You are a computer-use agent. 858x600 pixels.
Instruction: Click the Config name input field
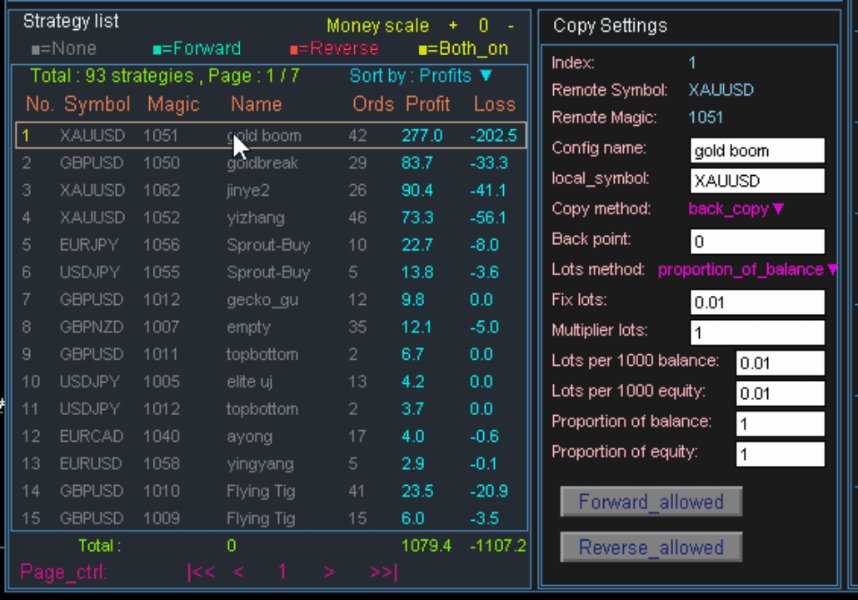(757, 150)
